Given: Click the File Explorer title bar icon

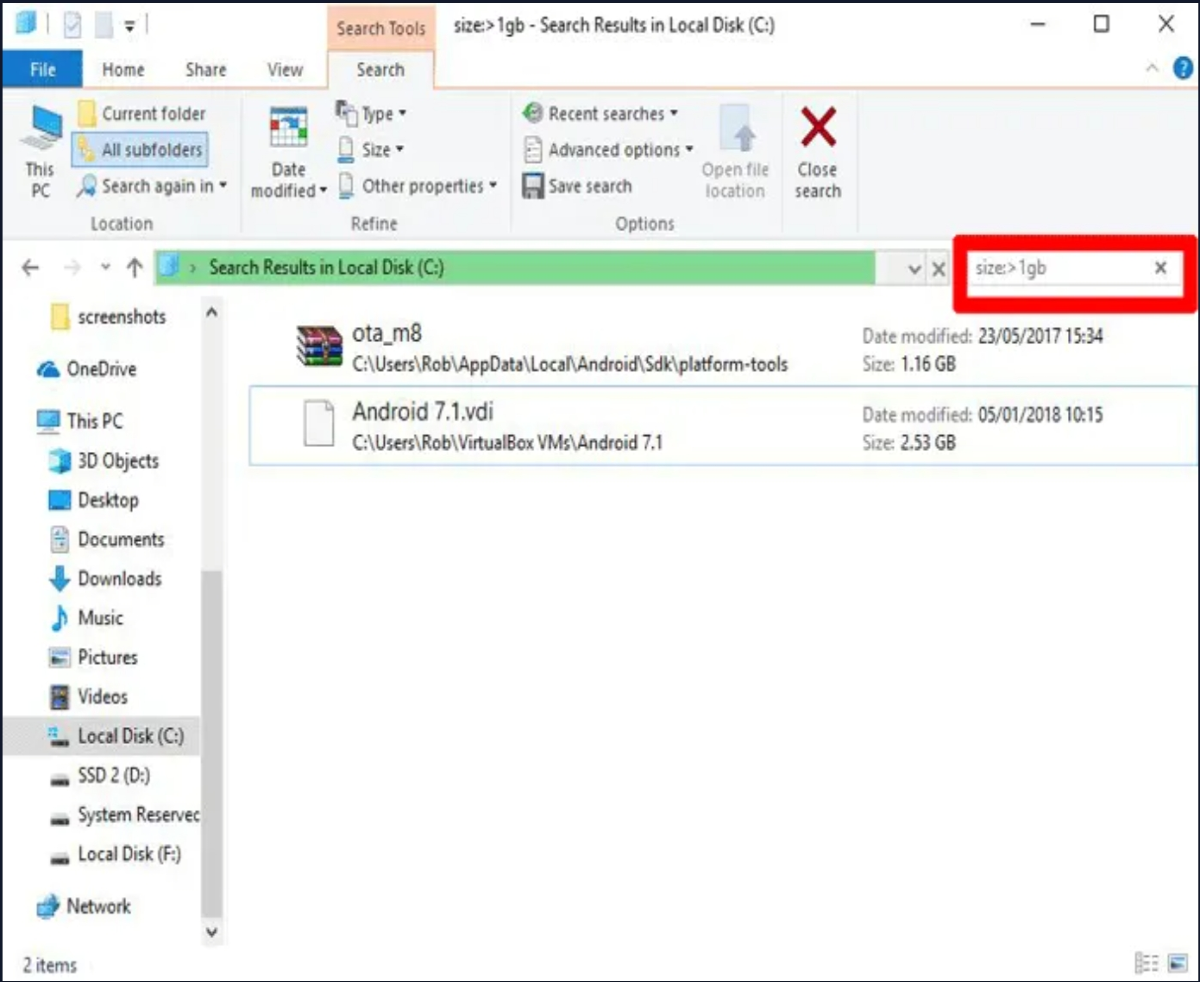Looking at the screenshot, I should tap(25, 24).
